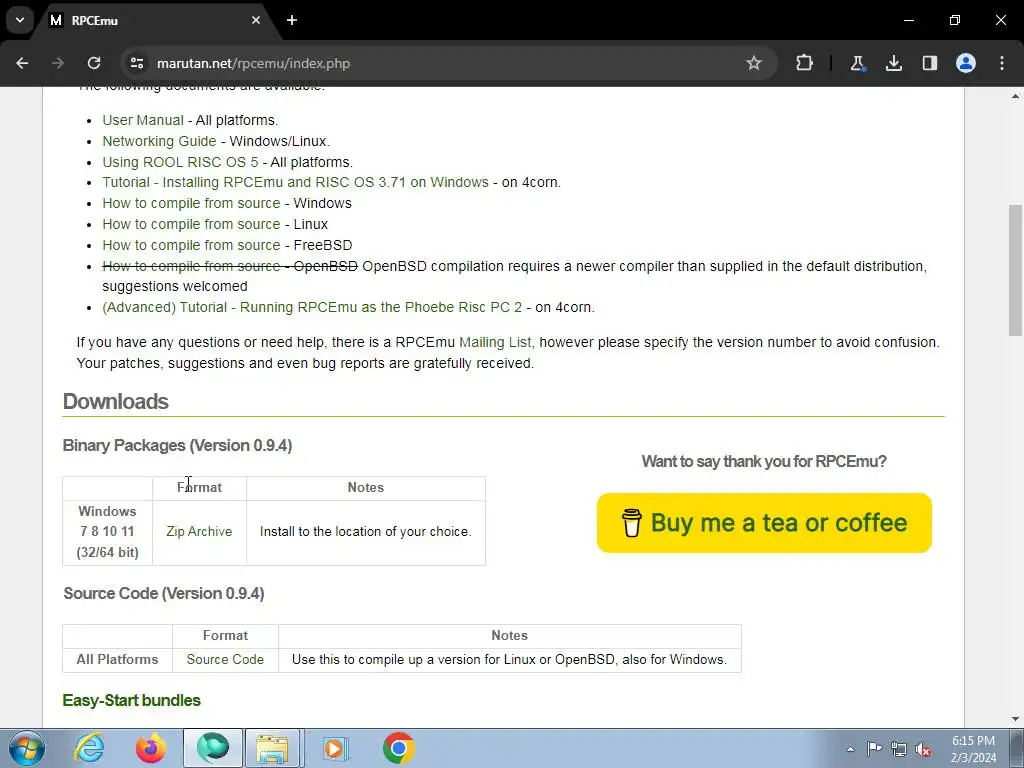Open the taskbar clock 6:15 PM
Screen dimensions: 1024x768
coord(973,749)
